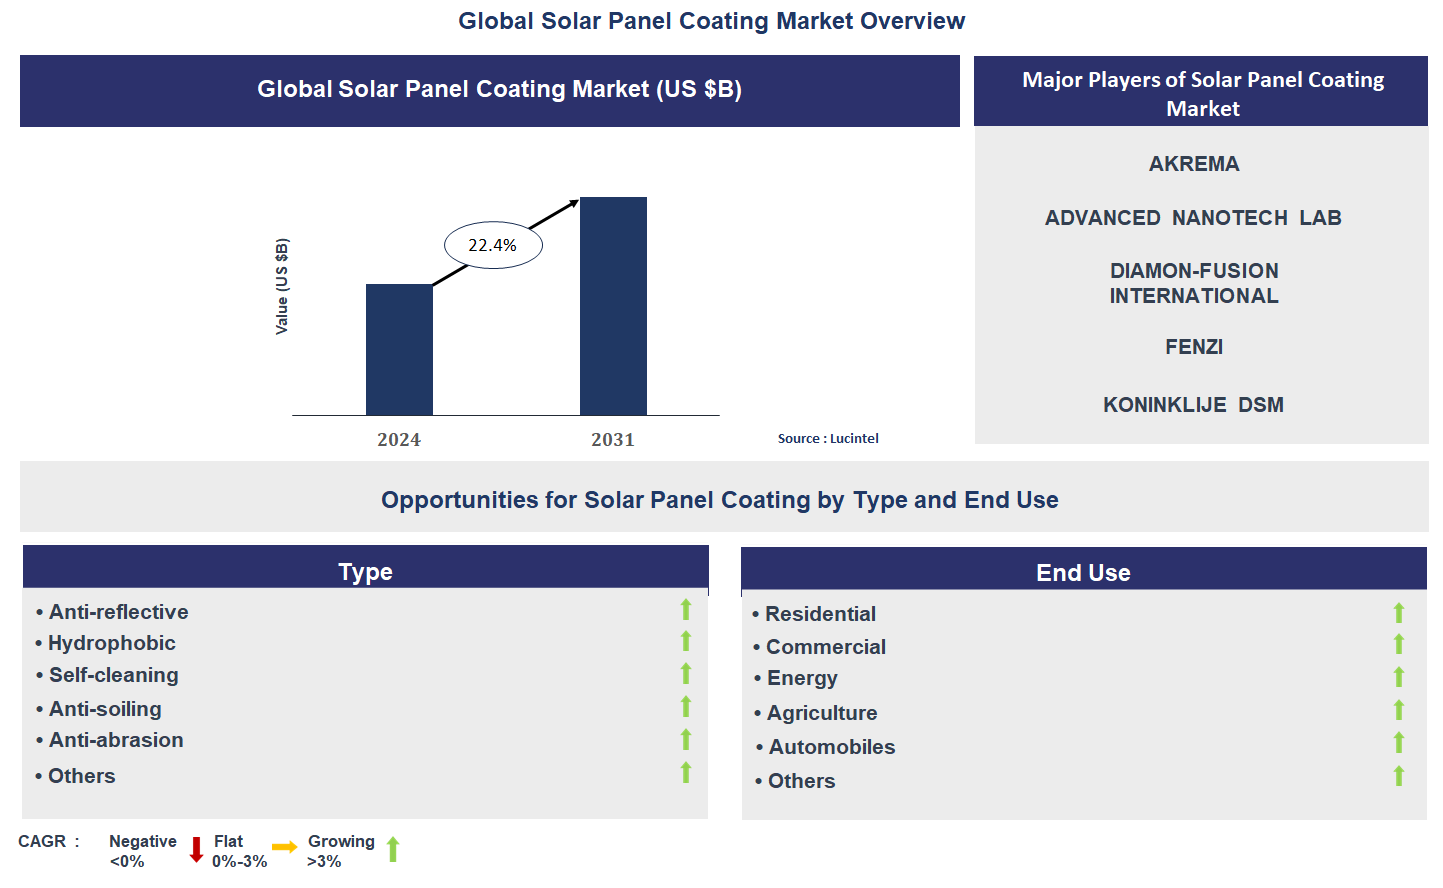The image size is (1443, 888).
Task: Click the green arrow next to Hydrophobic
Action: (x=686, y=641)
